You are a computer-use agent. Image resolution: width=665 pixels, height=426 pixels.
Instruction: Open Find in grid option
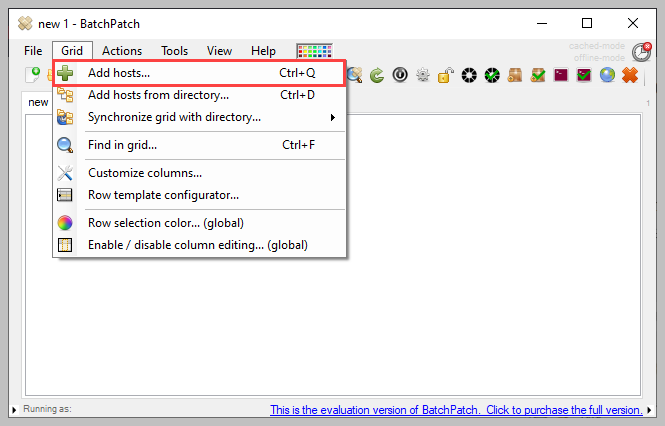pyautogui.click(x=199, y=145)
